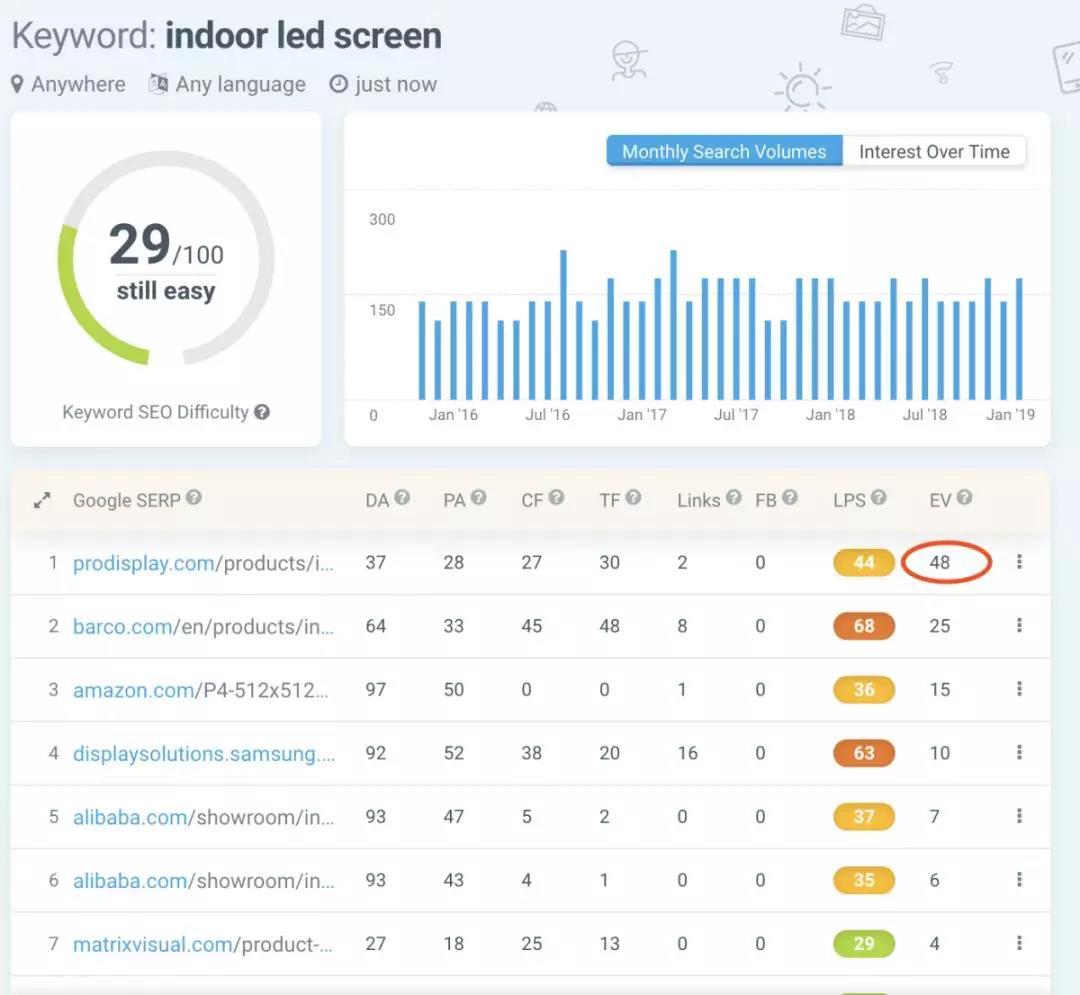The height and width of the screenshot is (995, 1080).
Task: Click the LPS badge 29 for matrixvisual.com
Action: tap(864, 943)
